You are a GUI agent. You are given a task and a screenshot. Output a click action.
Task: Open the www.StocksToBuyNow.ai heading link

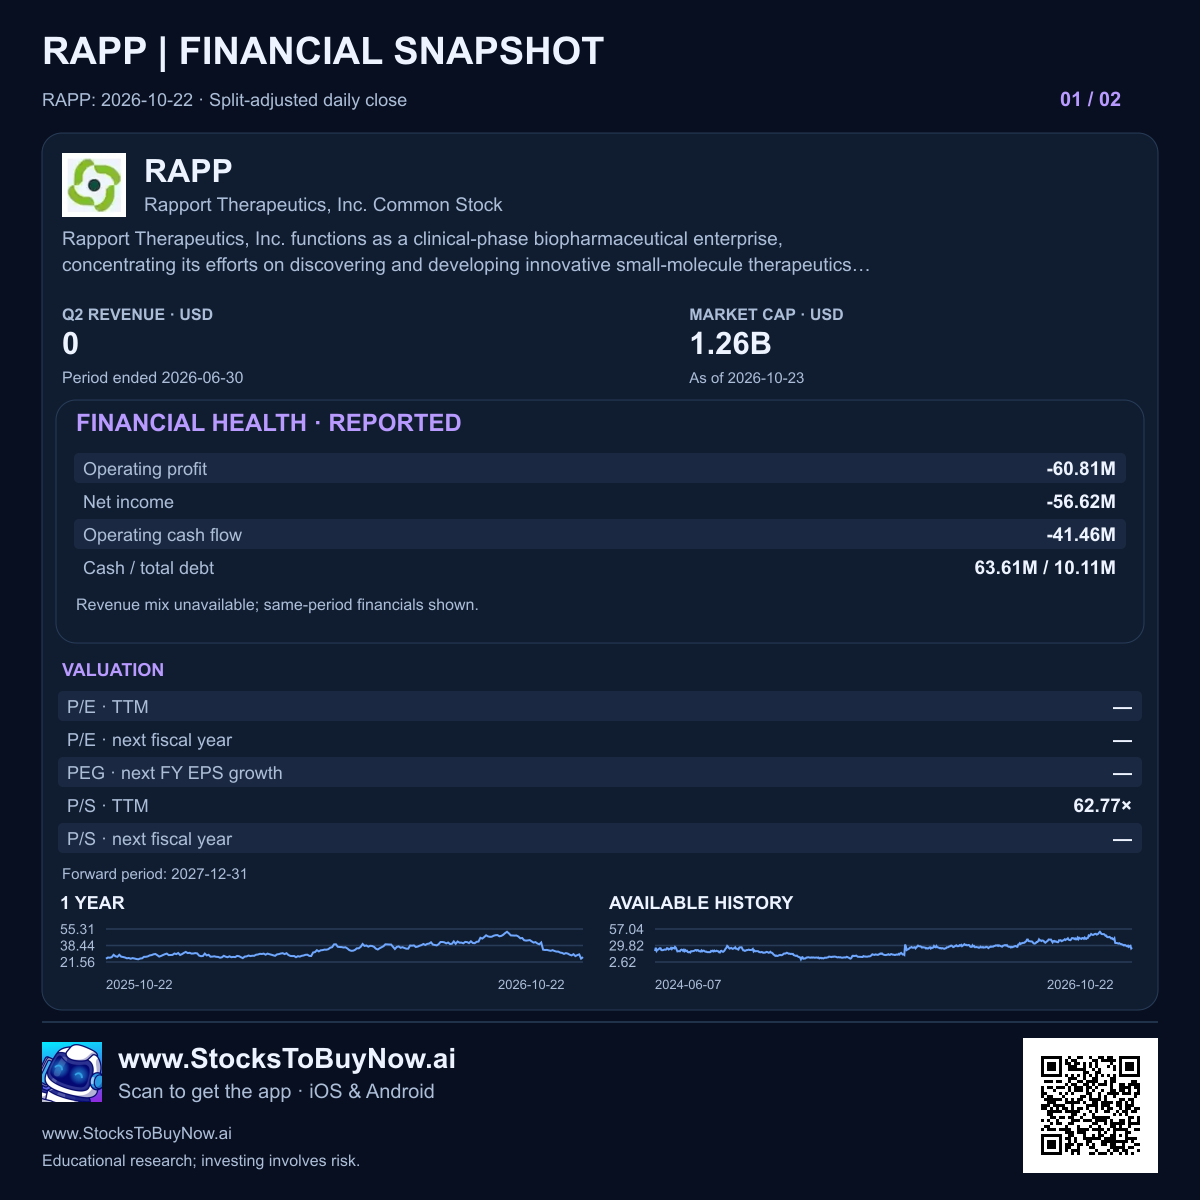pyautogui.click(x=287, y=1059)
